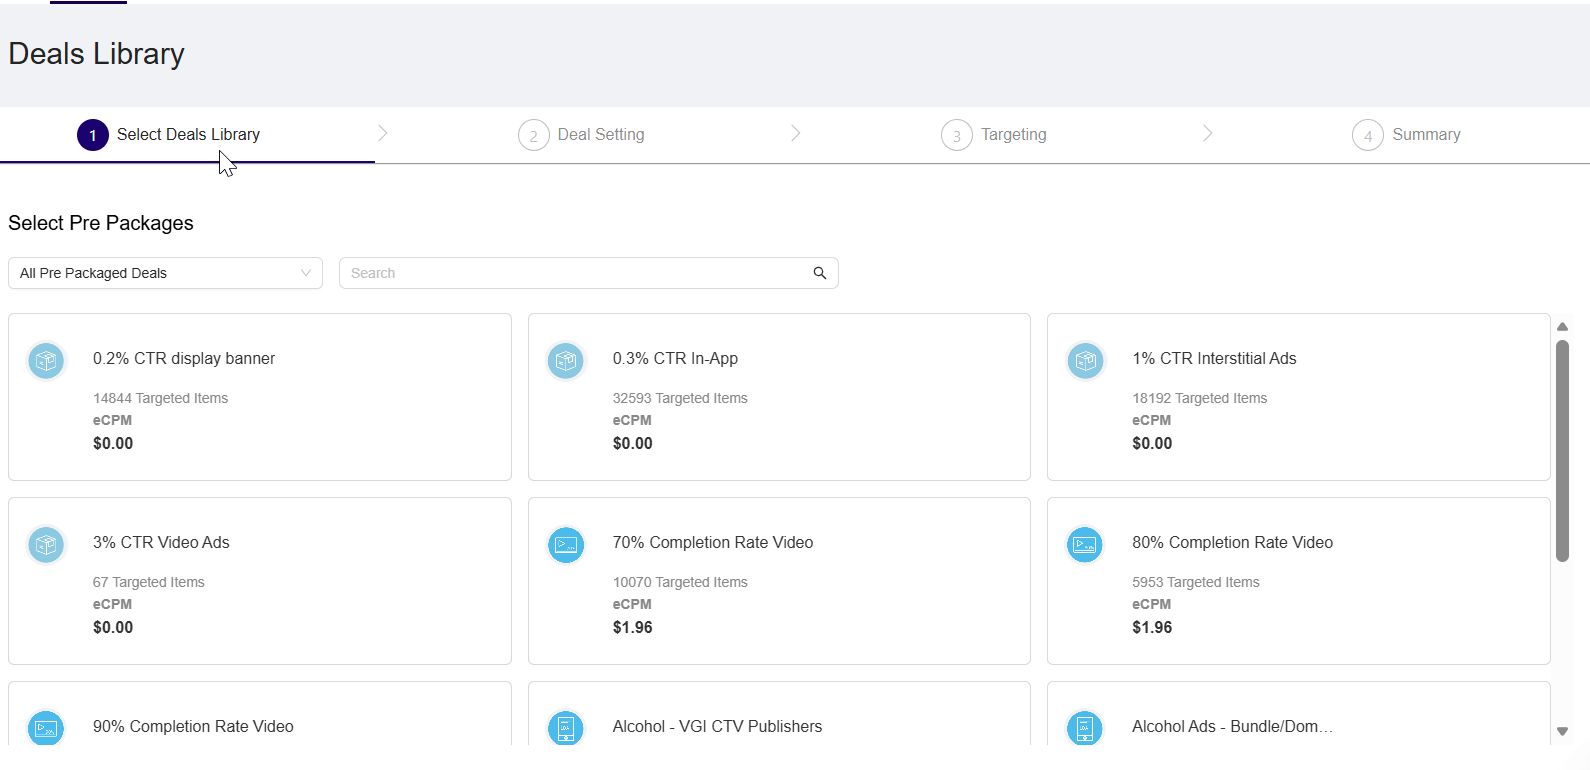
Task: Select the 70% Completion Rate Video title
Action: point(713,542)
